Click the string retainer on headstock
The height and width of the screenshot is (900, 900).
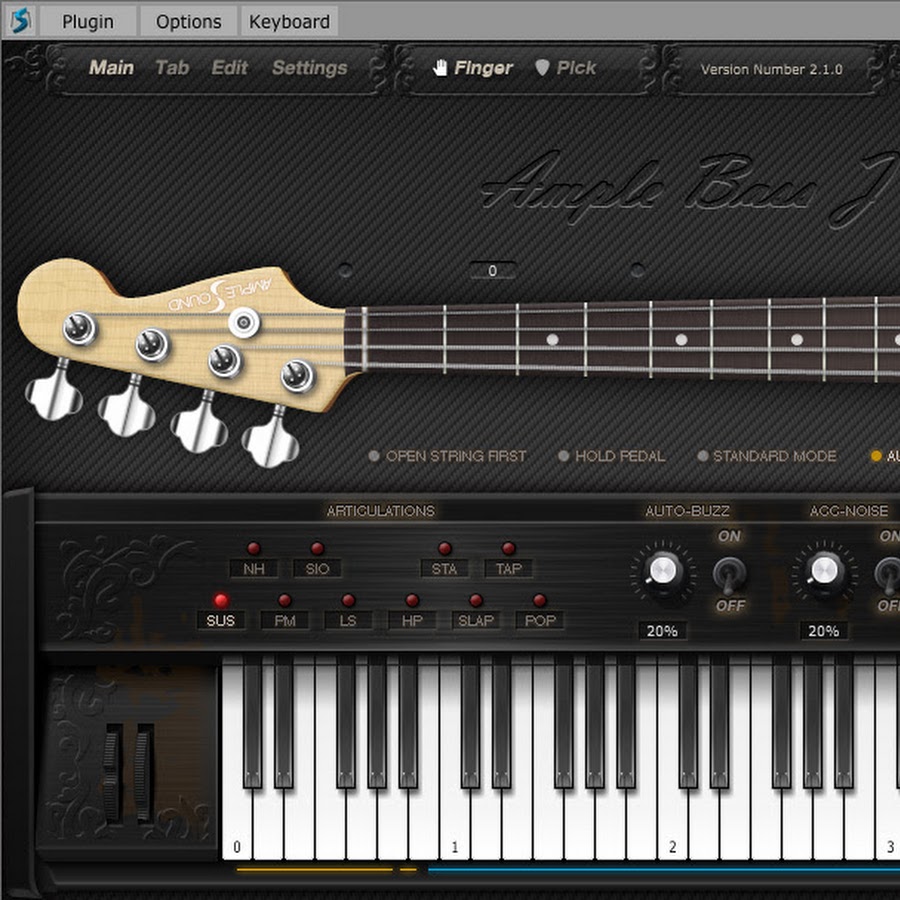(244, 322)
